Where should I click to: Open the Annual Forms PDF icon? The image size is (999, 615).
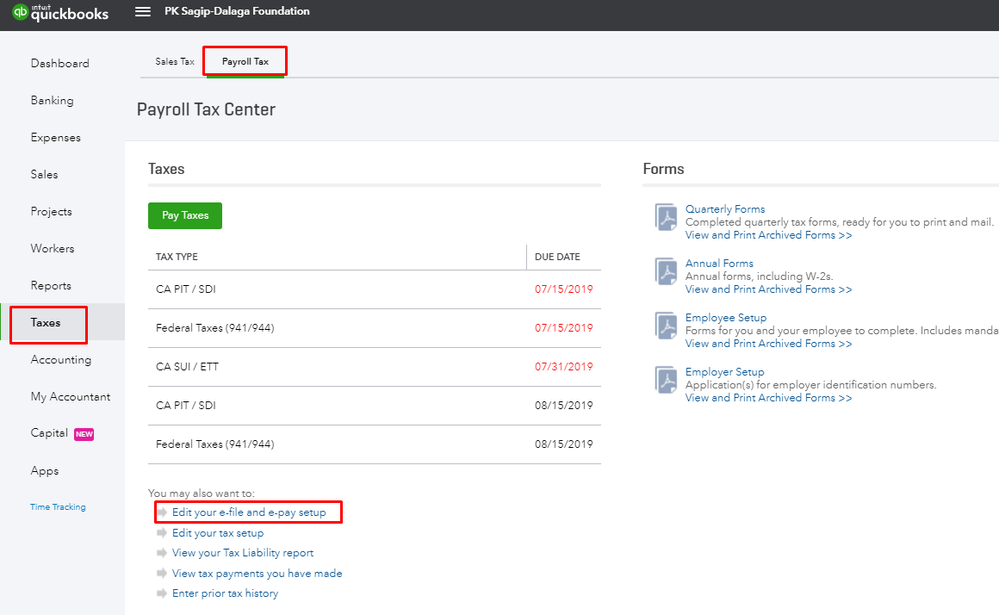click(666, 271)
